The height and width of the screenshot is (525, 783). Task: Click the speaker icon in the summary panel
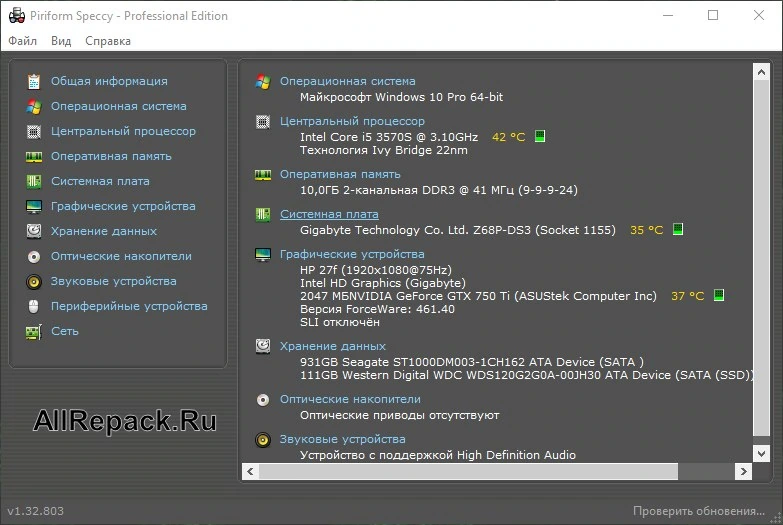click(263, 440)
